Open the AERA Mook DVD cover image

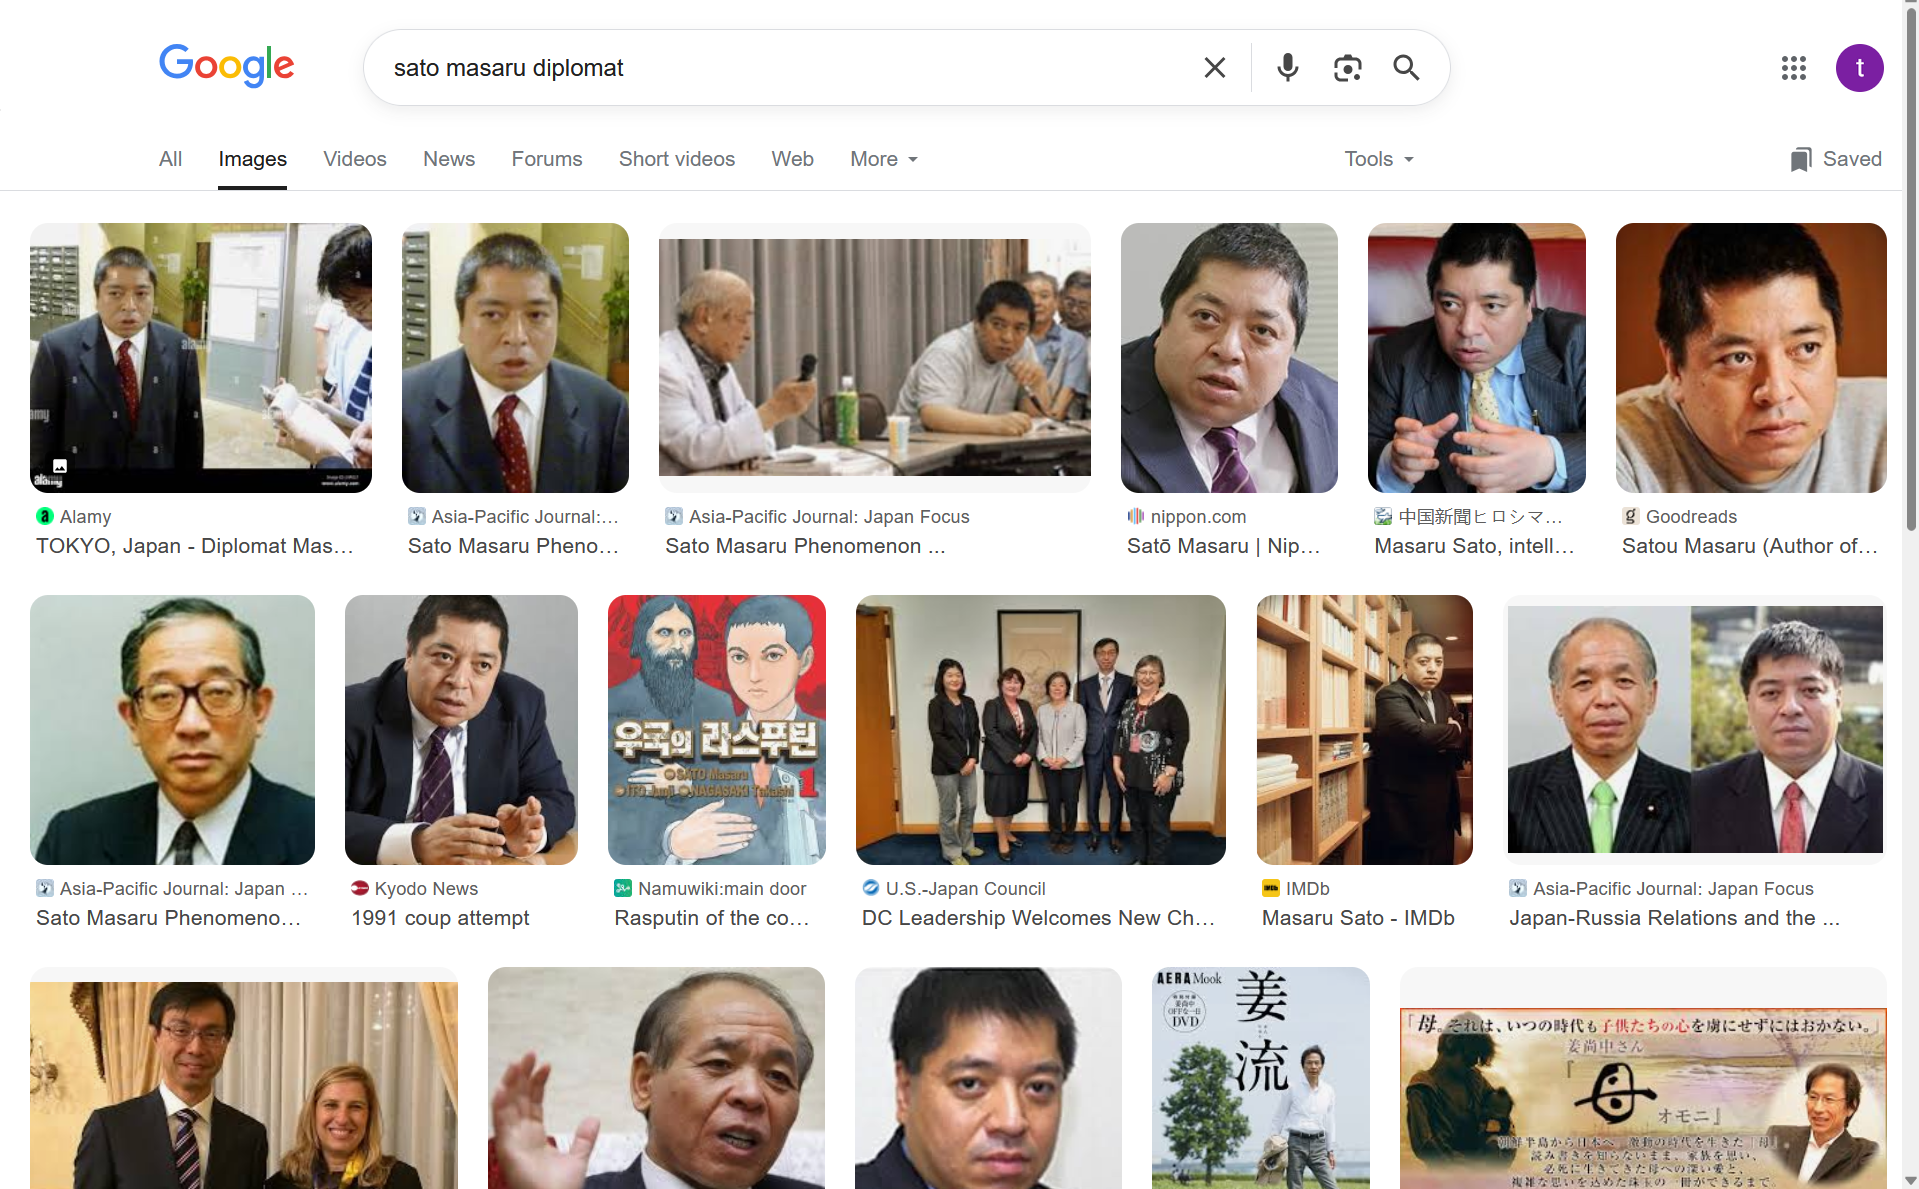1261,1078
